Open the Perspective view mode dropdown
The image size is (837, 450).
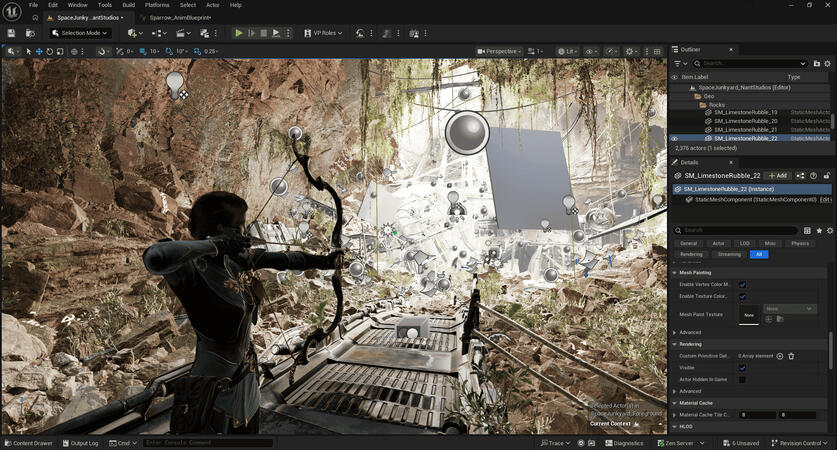click(499, 52)
